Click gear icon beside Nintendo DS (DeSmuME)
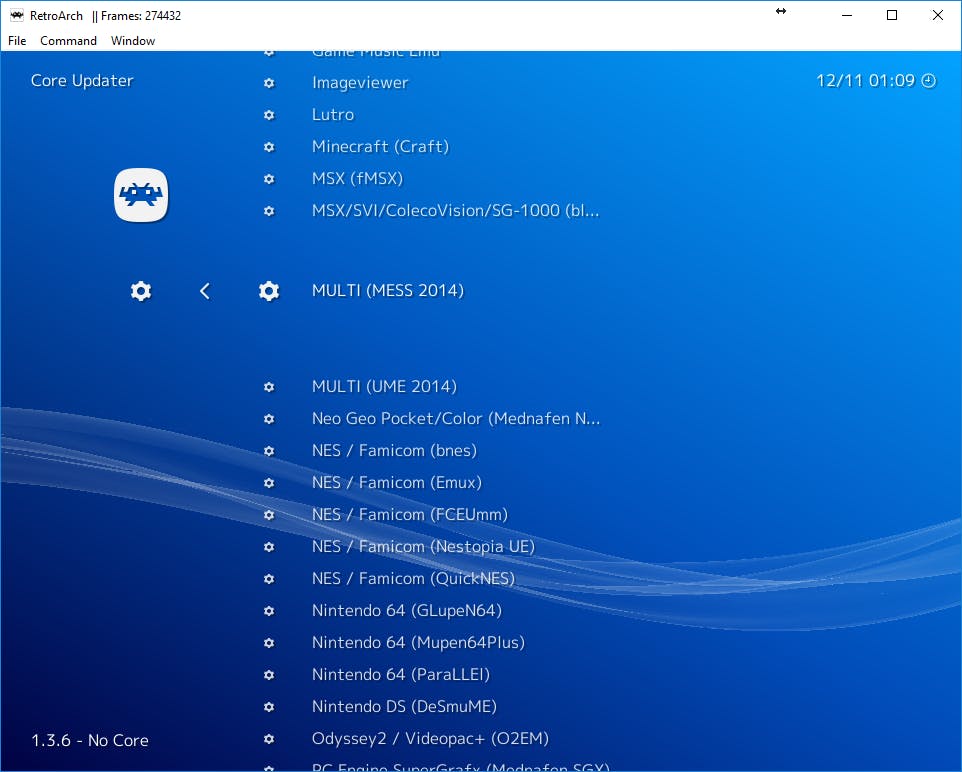 point(269,706)
